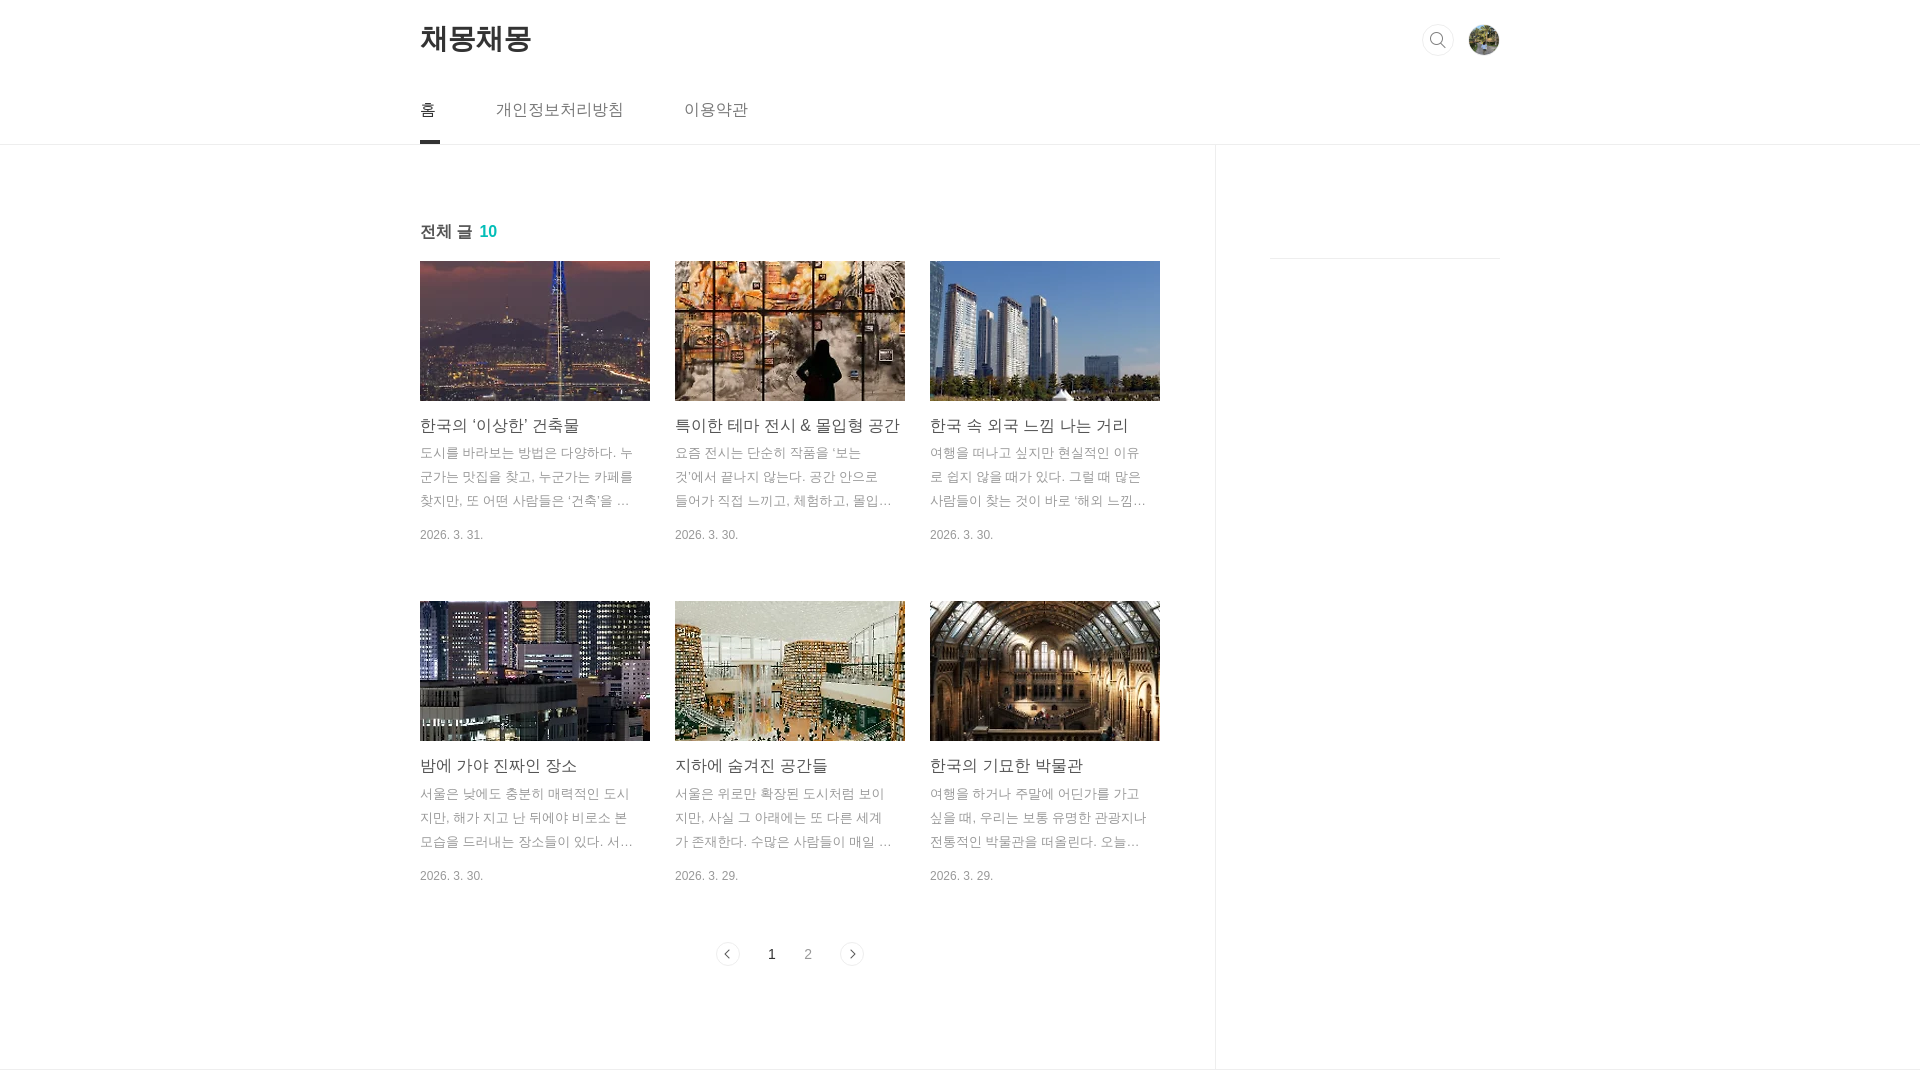This screenshot has height=1080, width=1920.
Task: Go to next page arrow
Action: pyautogui.click(x=852, y=954)
